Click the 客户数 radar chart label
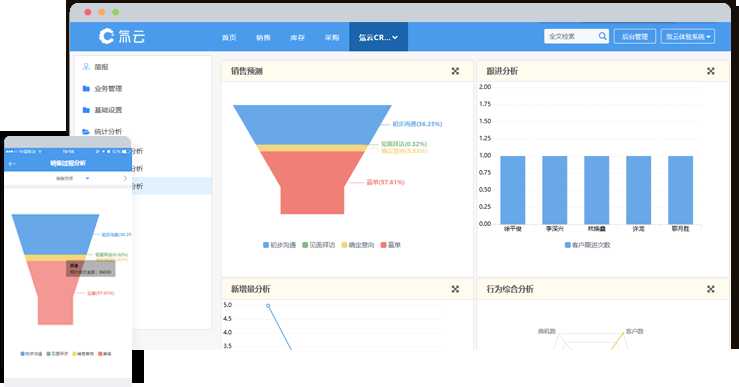This screenshot has width=739, height=387. (x=634, y=331)
